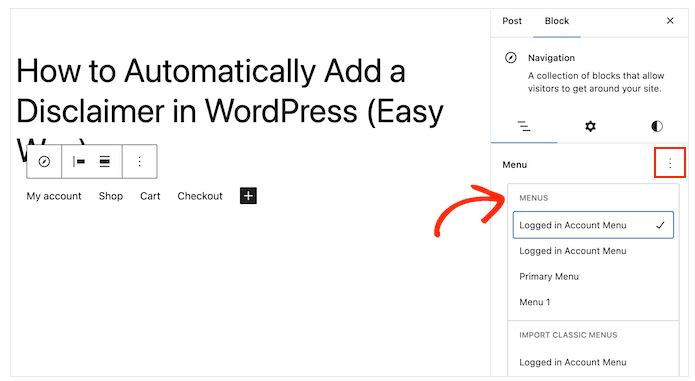Switch to the Post tab
This screenshot has width=695, height=381.
pyautogui.click(x=512, y=21)
